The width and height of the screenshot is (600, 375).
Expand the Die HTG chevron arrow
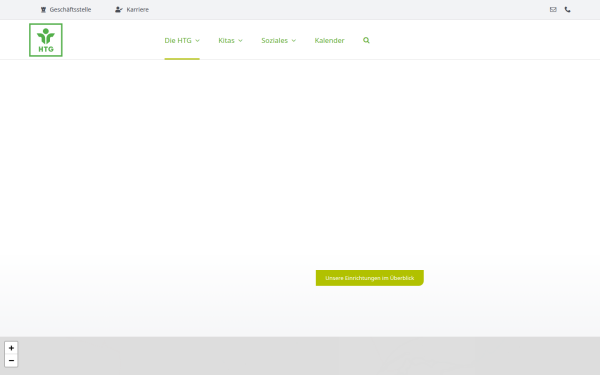[x=197, y=41]
